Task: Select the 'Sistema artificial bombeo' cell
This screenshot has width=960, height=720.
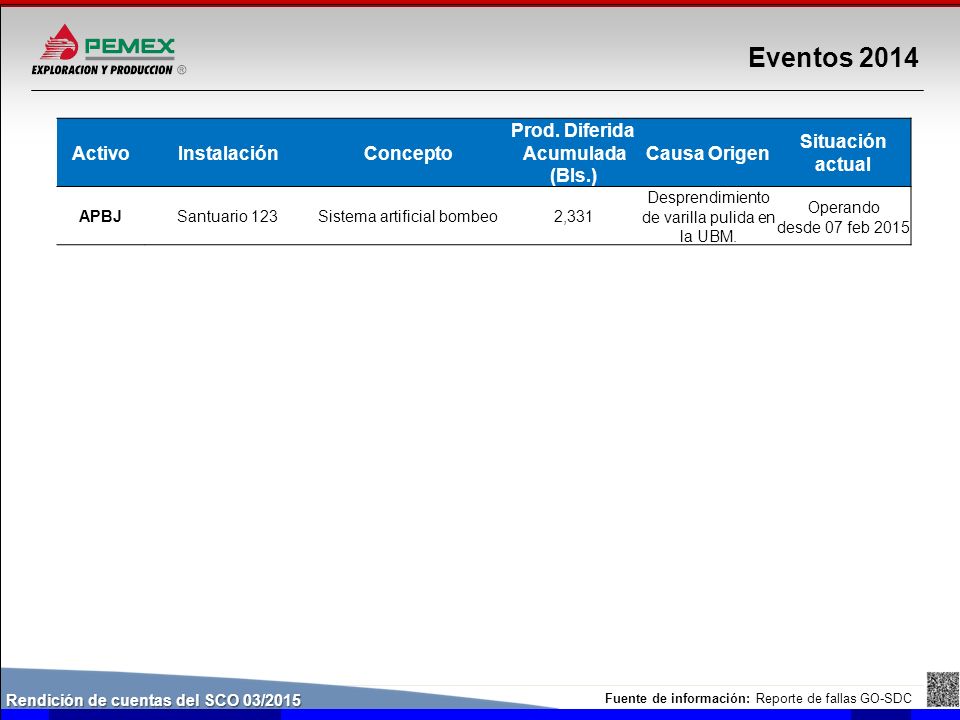Action: click(408, 216)
